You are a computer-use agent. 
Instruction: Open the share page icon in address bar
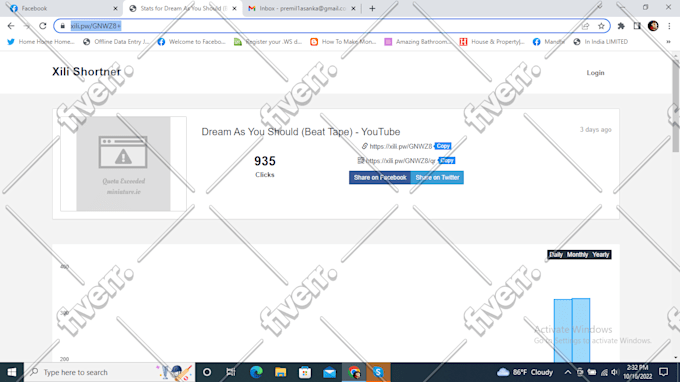(x=585, y=26)
